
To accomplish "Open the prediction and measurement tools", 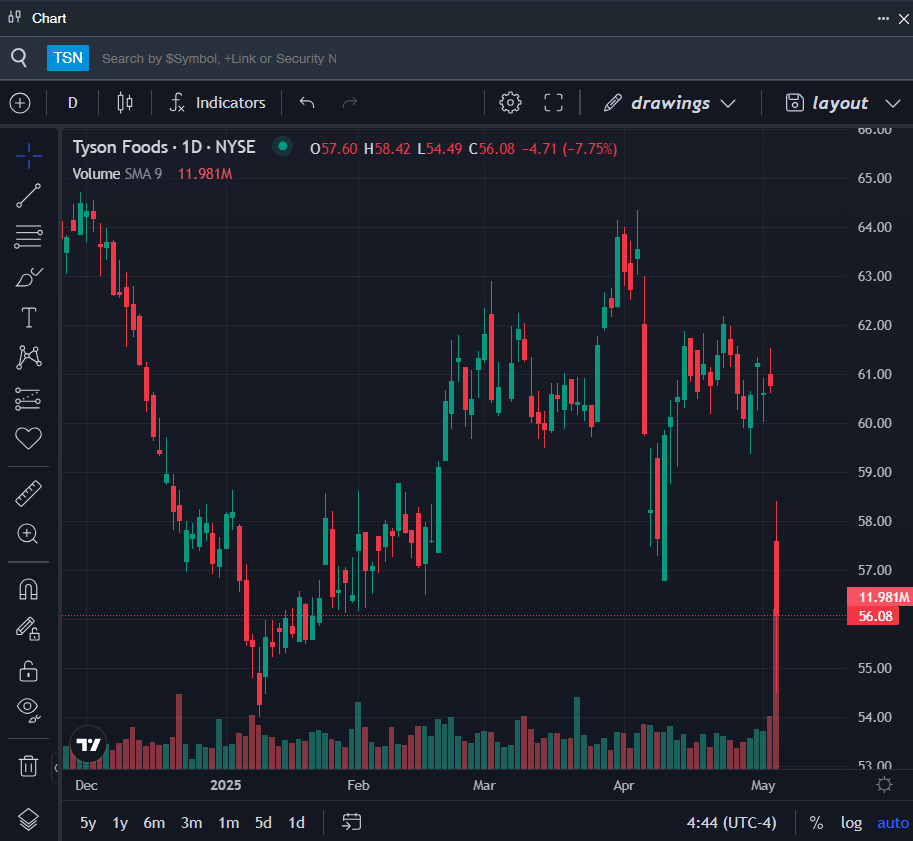I will pos(29,399).
